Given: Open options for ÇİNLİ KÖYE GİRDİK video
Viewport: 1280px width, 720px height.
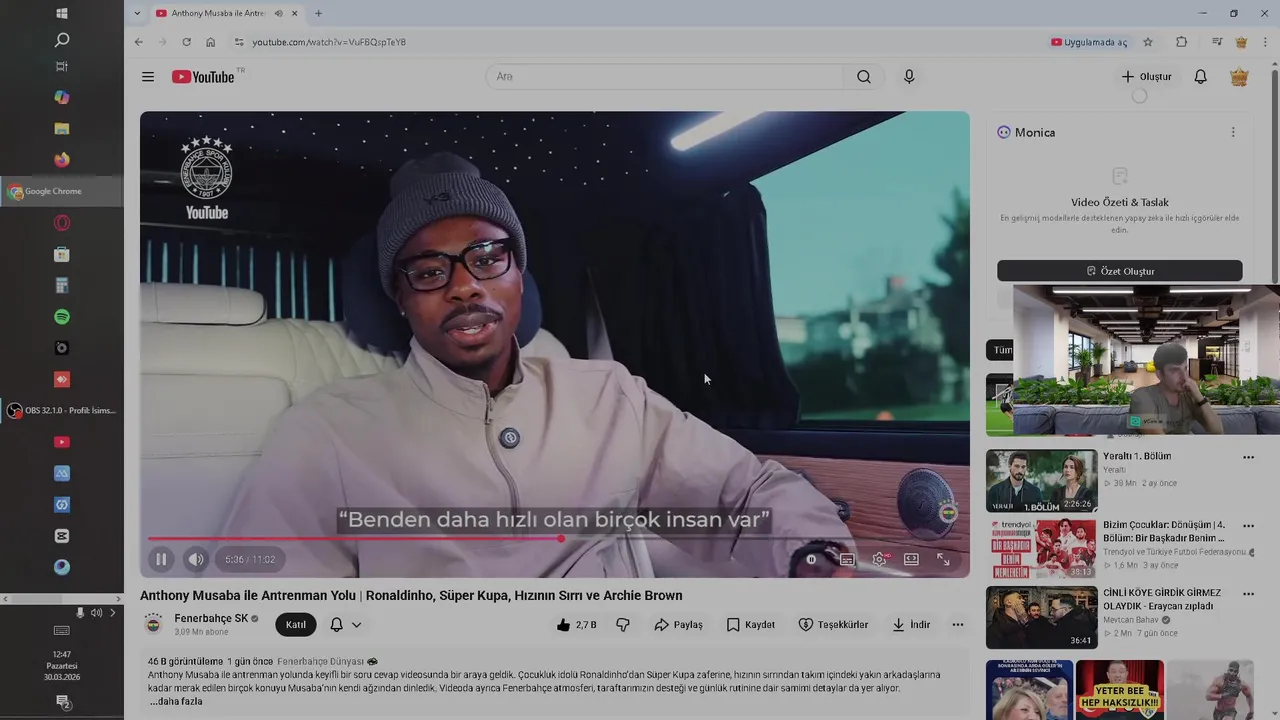Looking at the screenshot, I should click(1248, 594).
